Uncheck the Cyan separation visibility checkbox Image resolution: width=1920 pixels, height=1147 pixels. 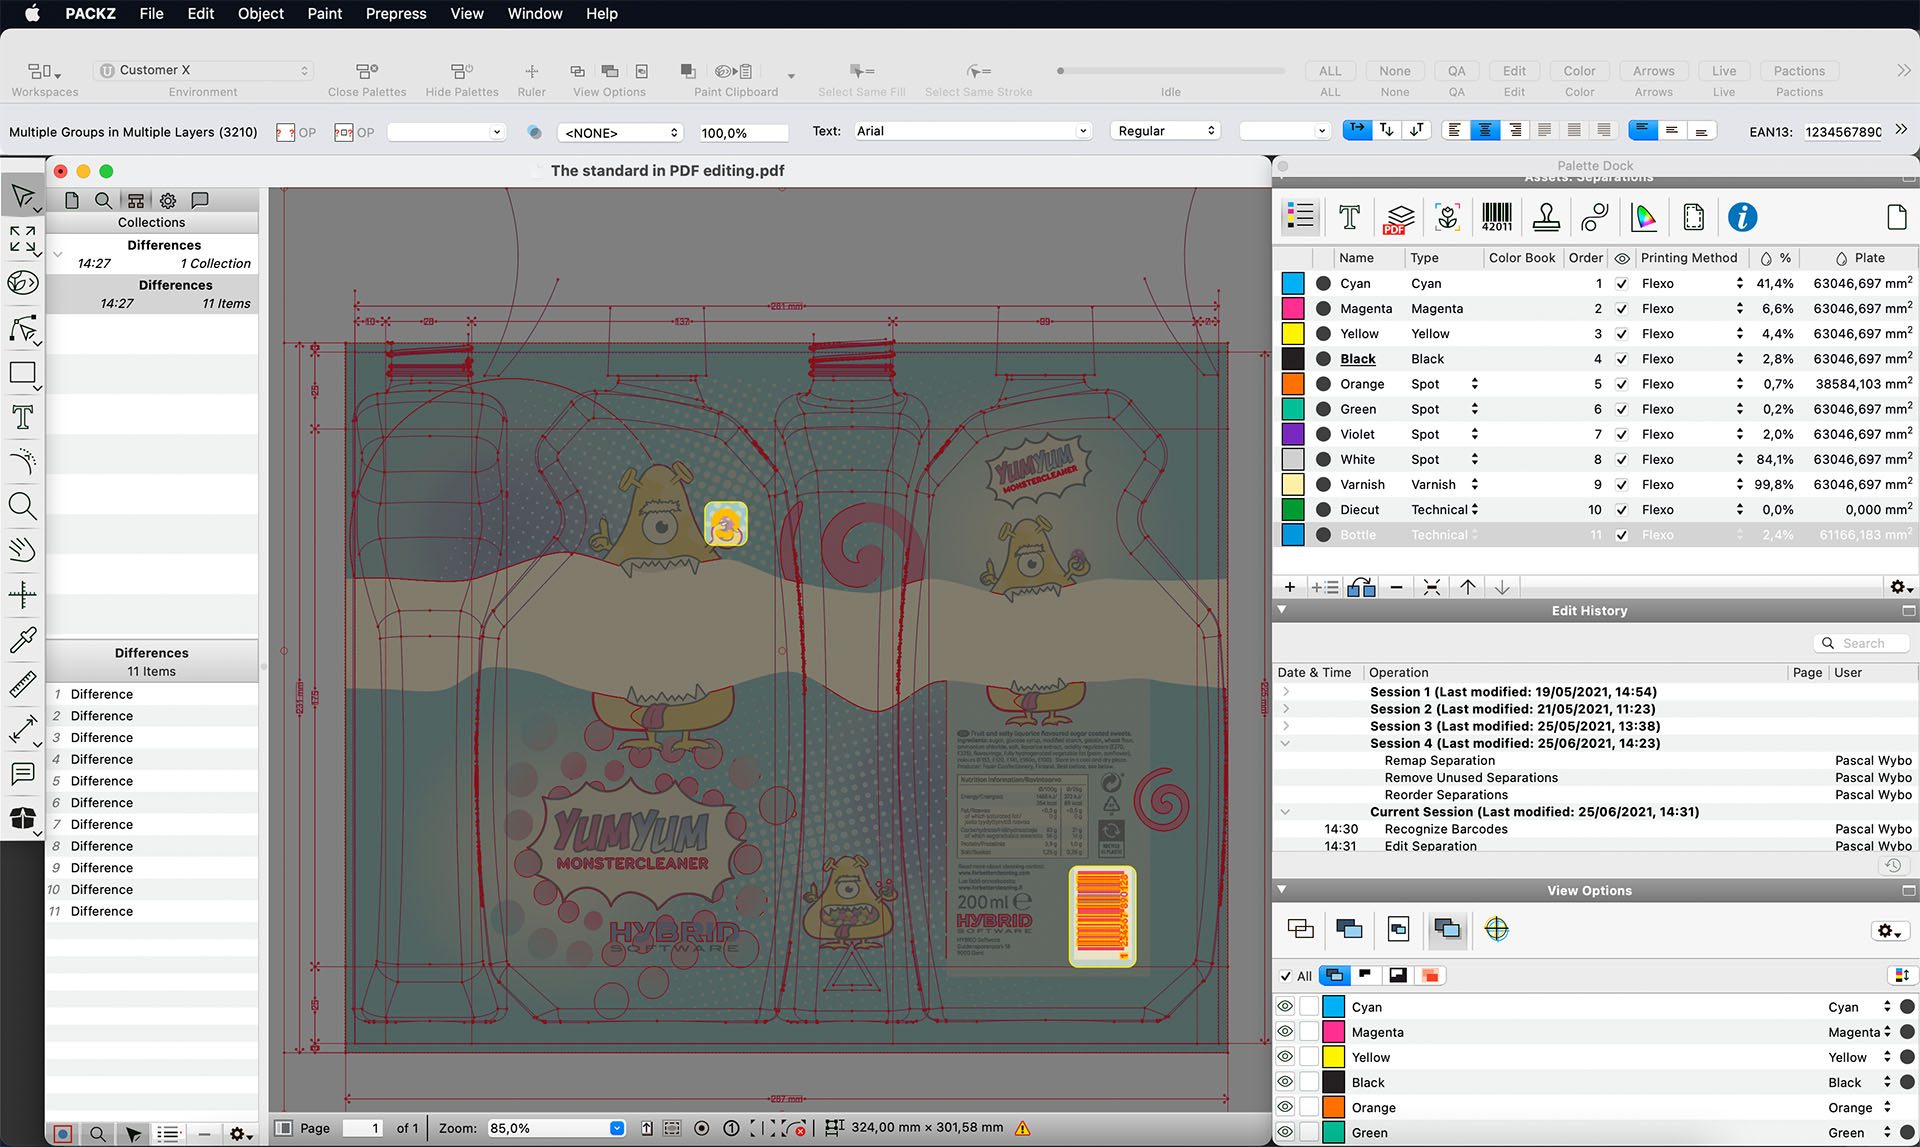(1621, 284)
